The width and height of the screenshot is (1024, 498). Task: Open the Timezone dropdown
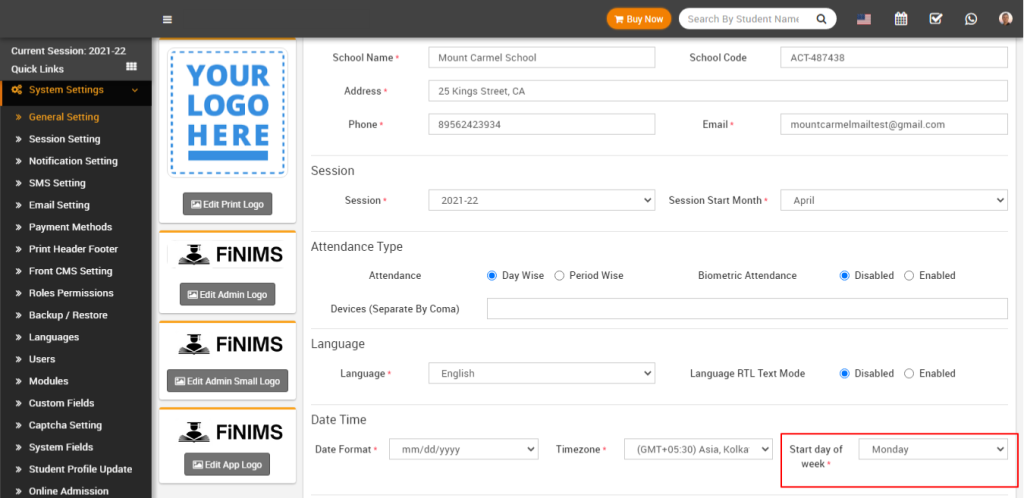[698, 449]
